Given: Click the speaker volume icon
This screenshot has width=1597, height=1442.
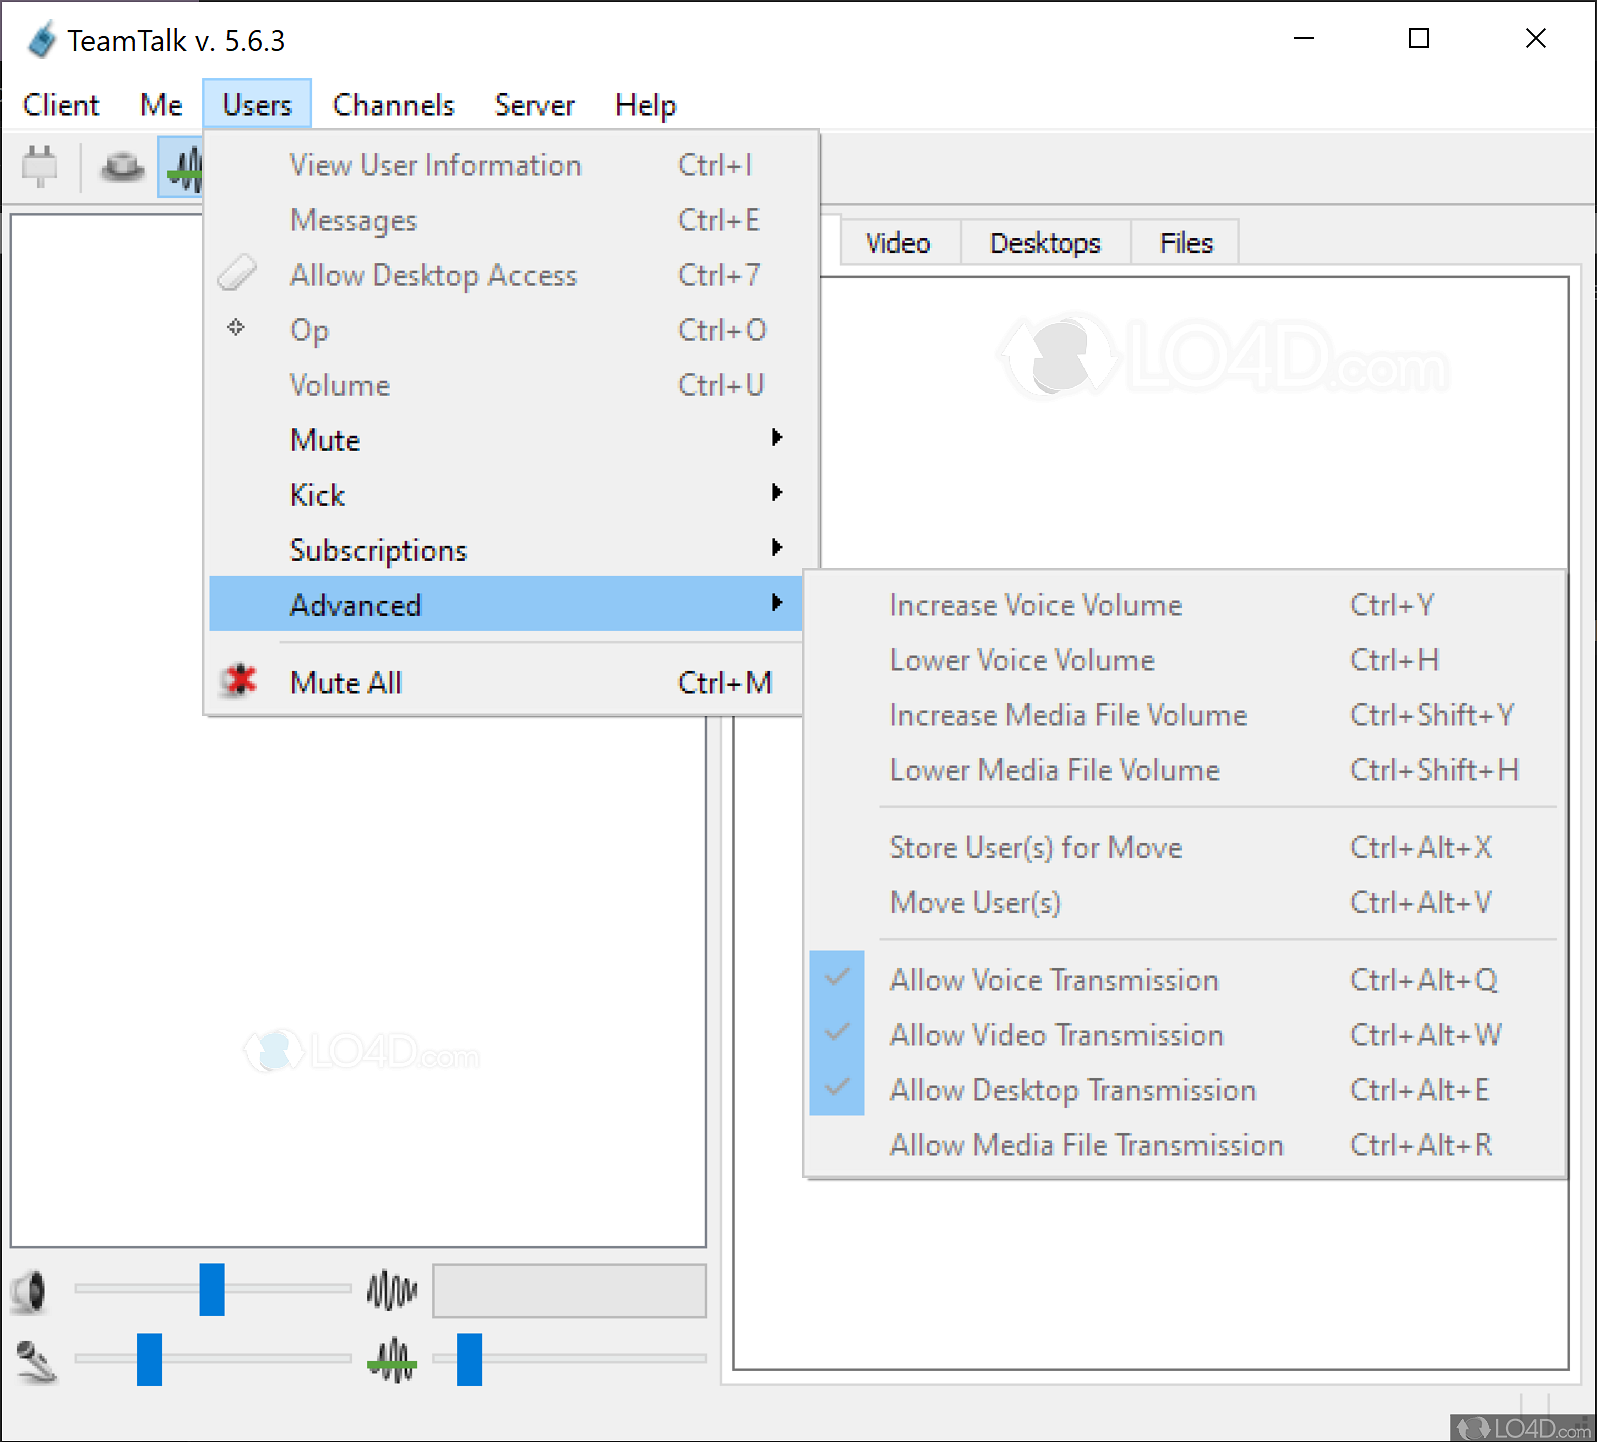Looking at the screenshot, I should [30, 1291].
